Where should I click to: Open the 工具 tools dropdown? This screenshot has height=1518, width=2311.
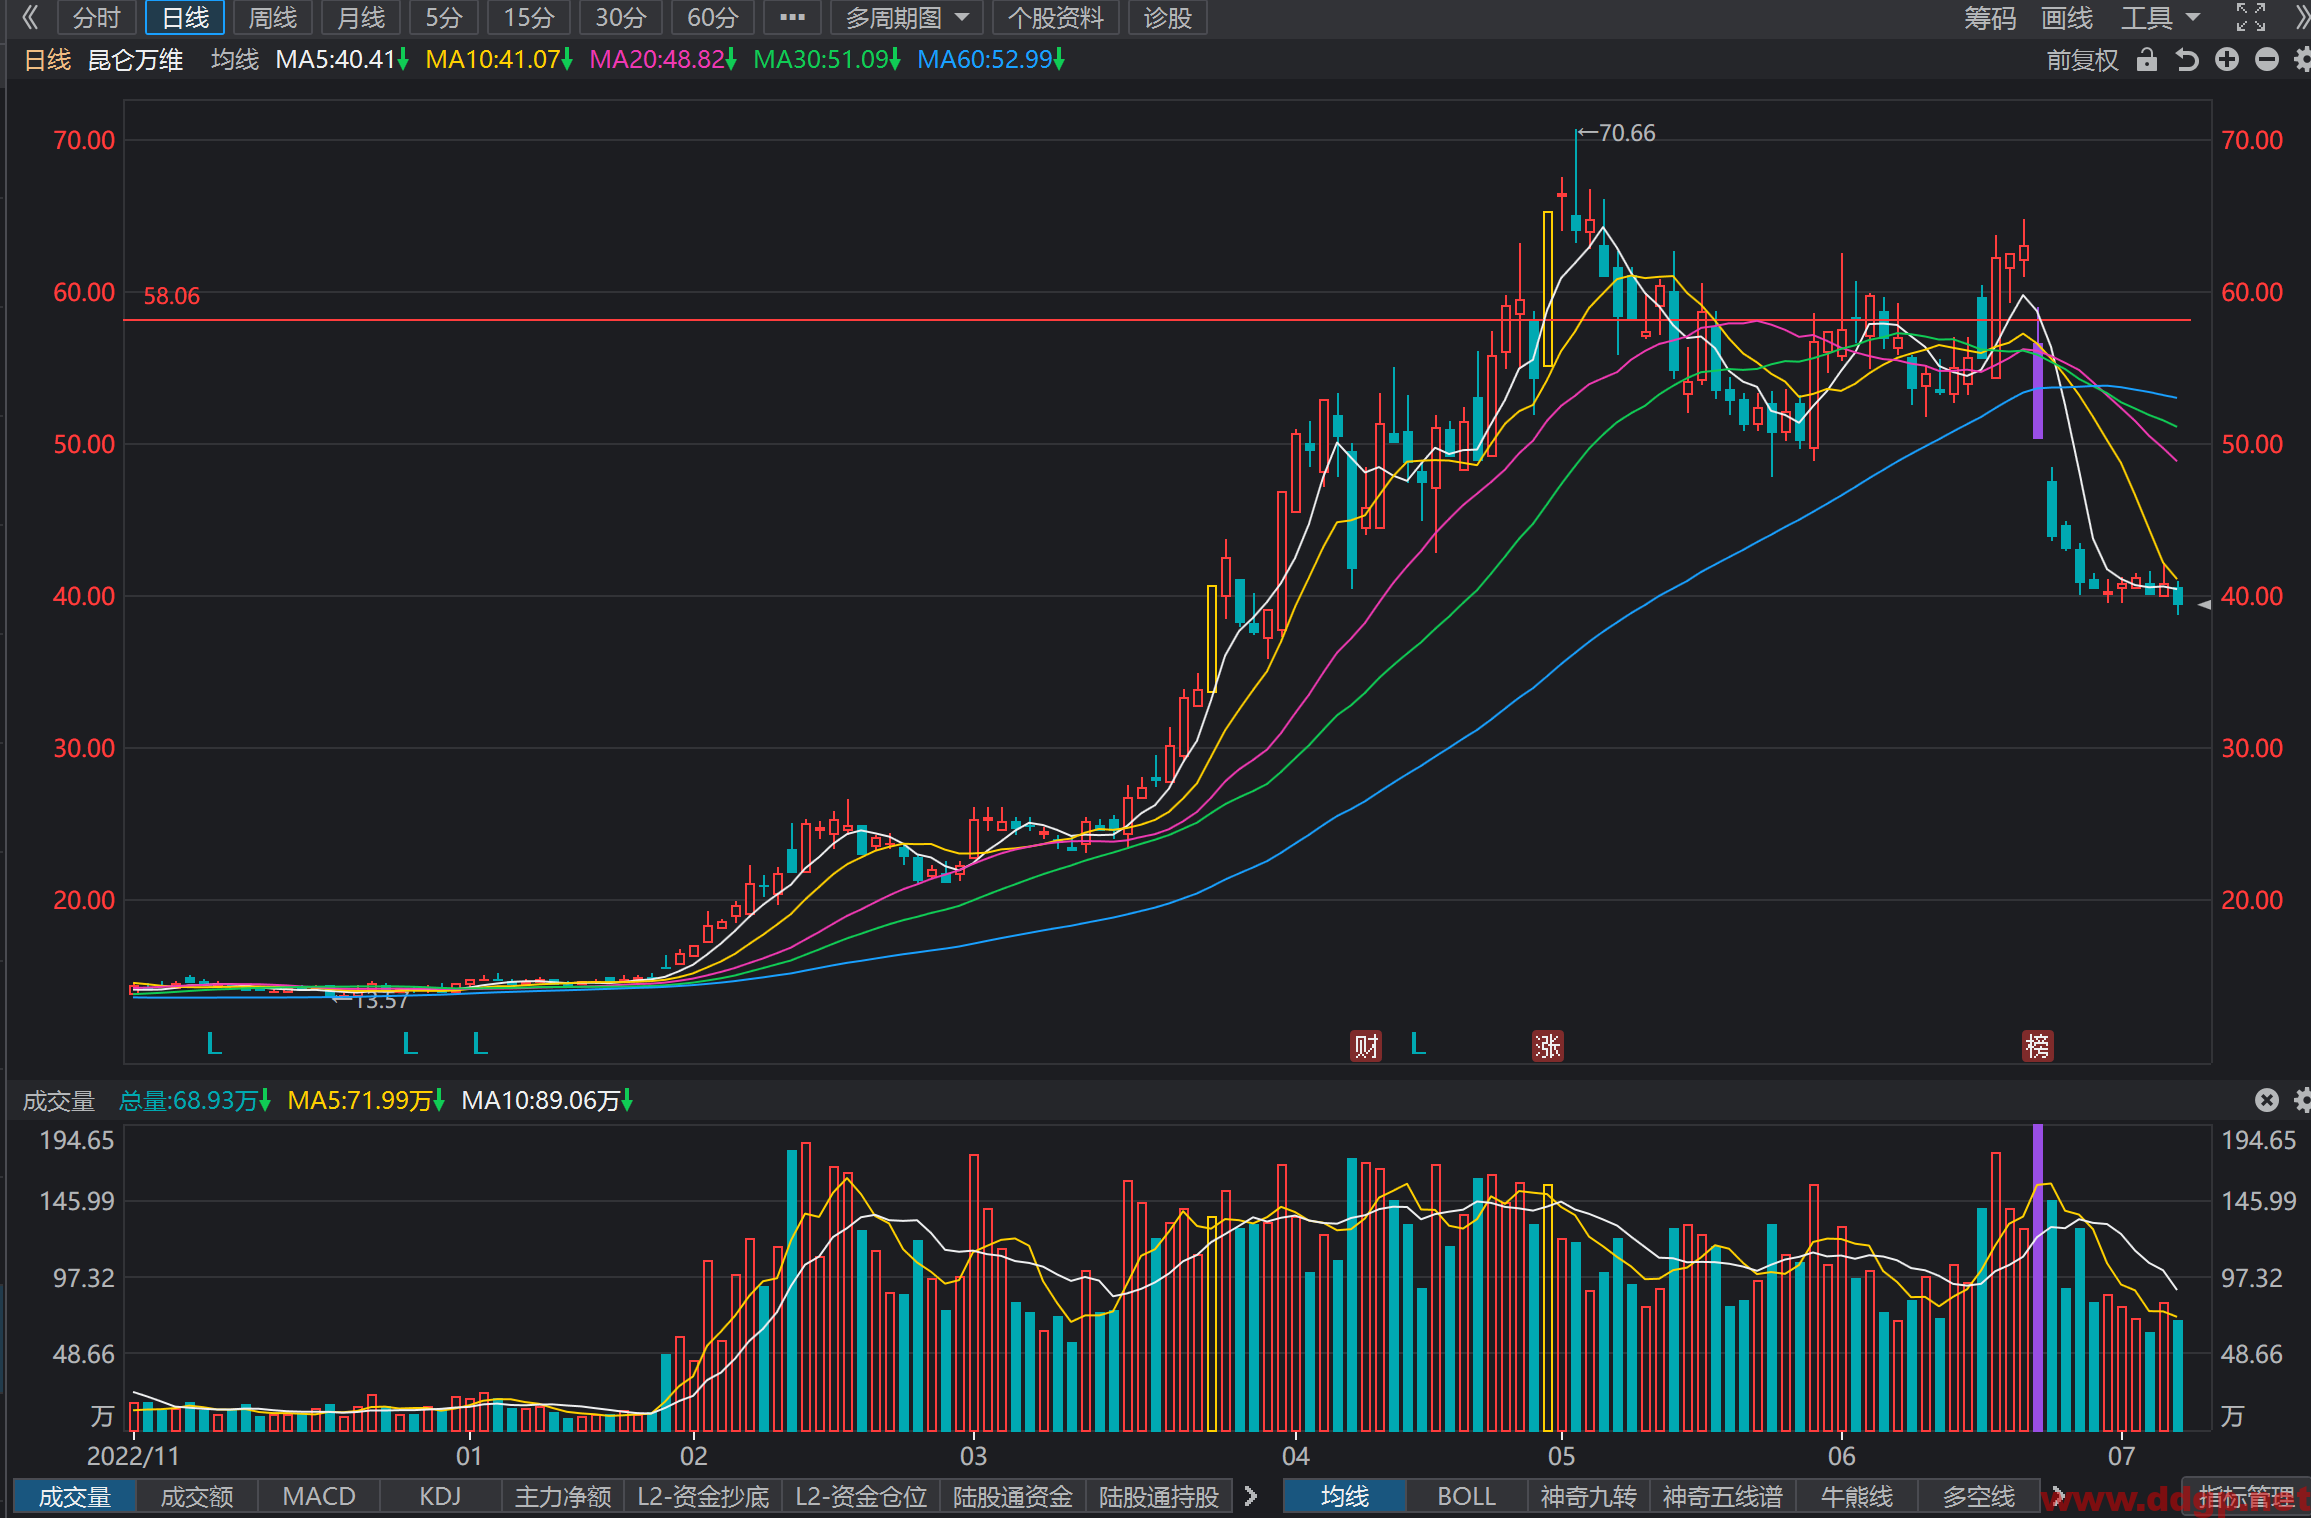tap(2160, 18)
